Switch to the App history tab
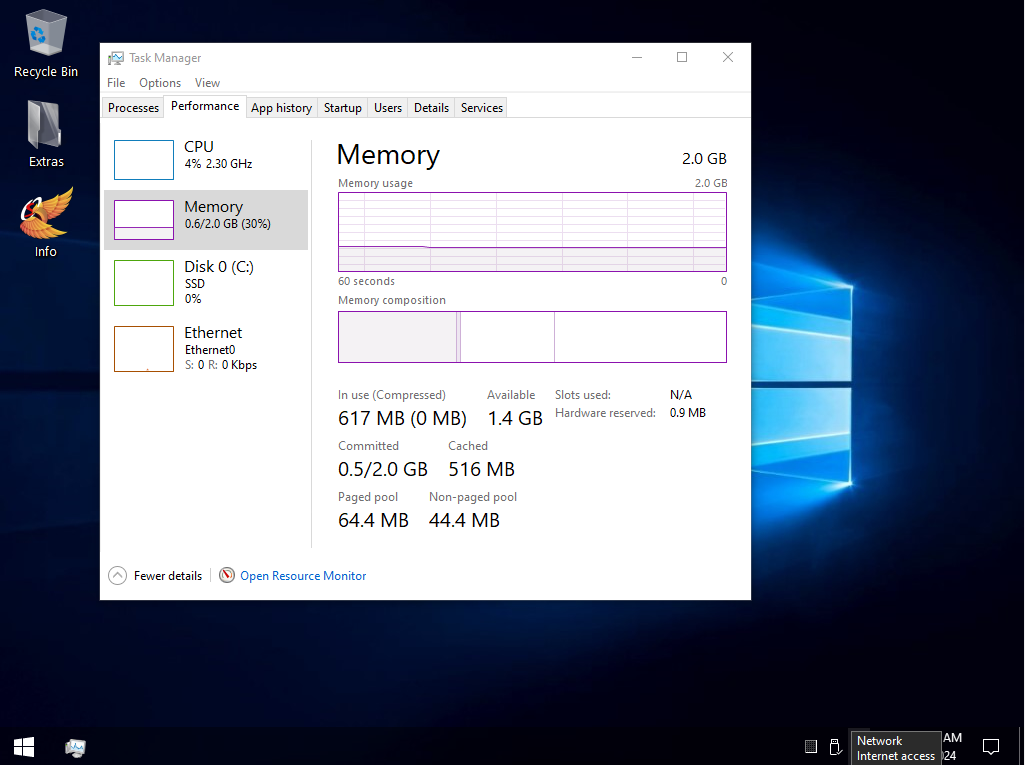 click(x=281, y=108)
